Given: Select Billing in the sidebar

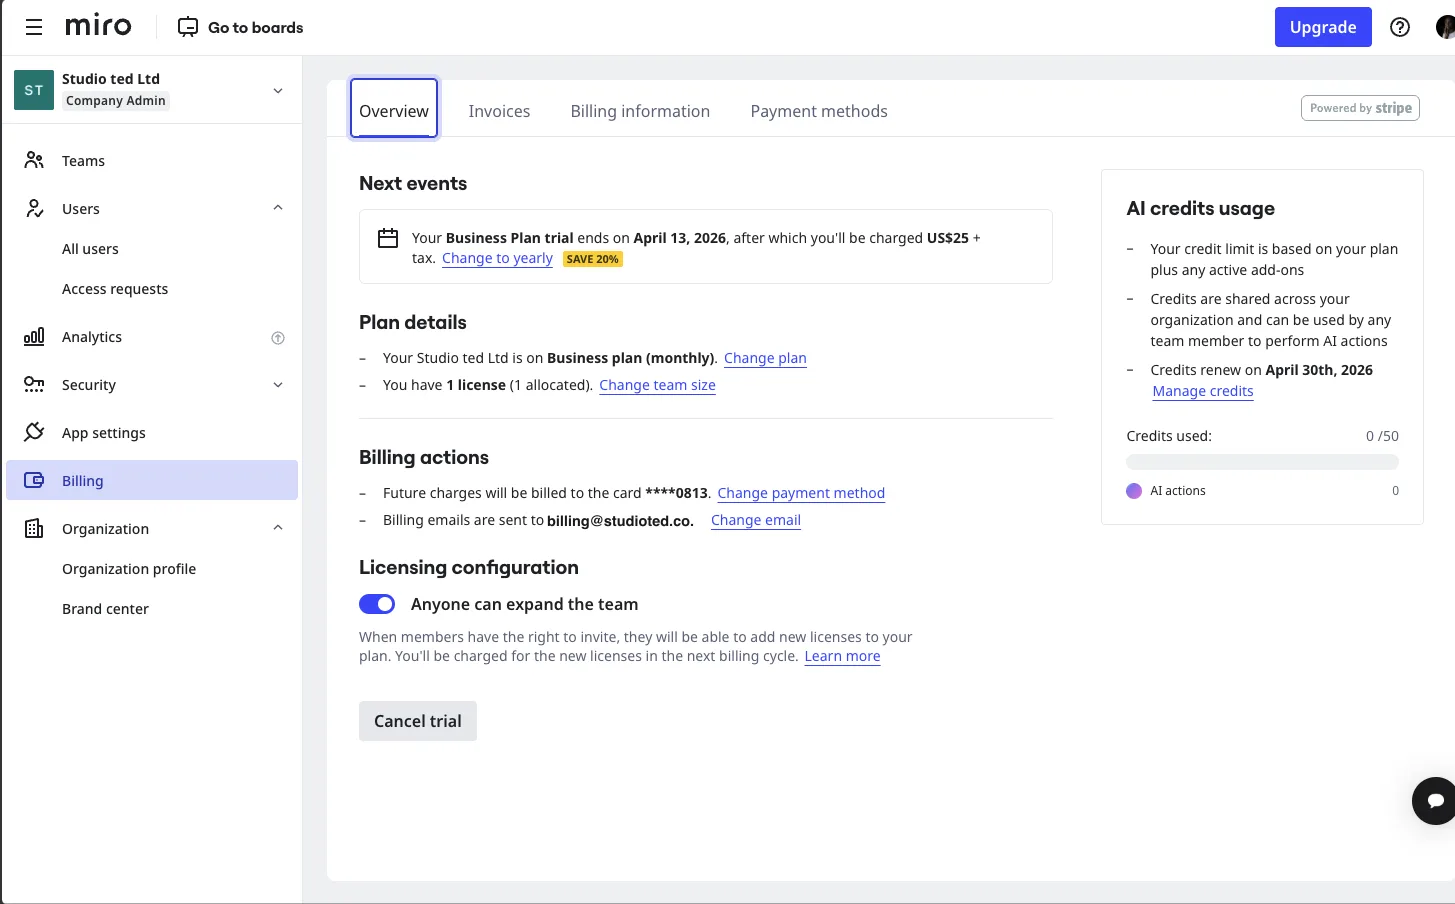Looking at the screenshot, I should 152,480.
